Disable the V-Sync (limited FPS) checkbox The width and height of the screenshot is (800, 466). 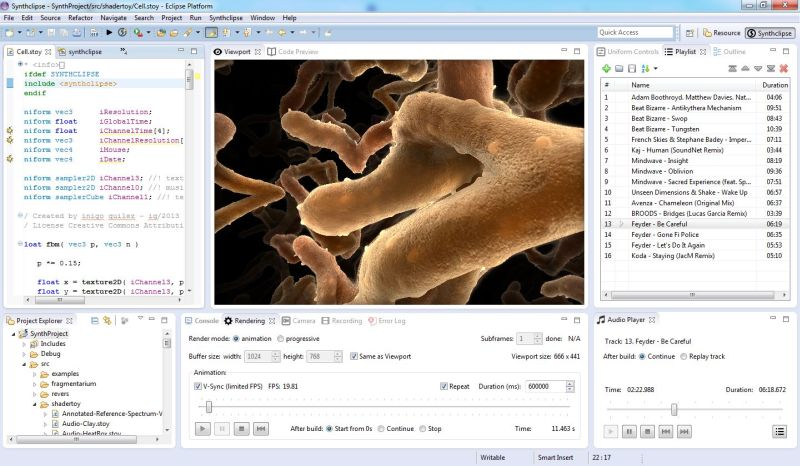click(197, 385)
